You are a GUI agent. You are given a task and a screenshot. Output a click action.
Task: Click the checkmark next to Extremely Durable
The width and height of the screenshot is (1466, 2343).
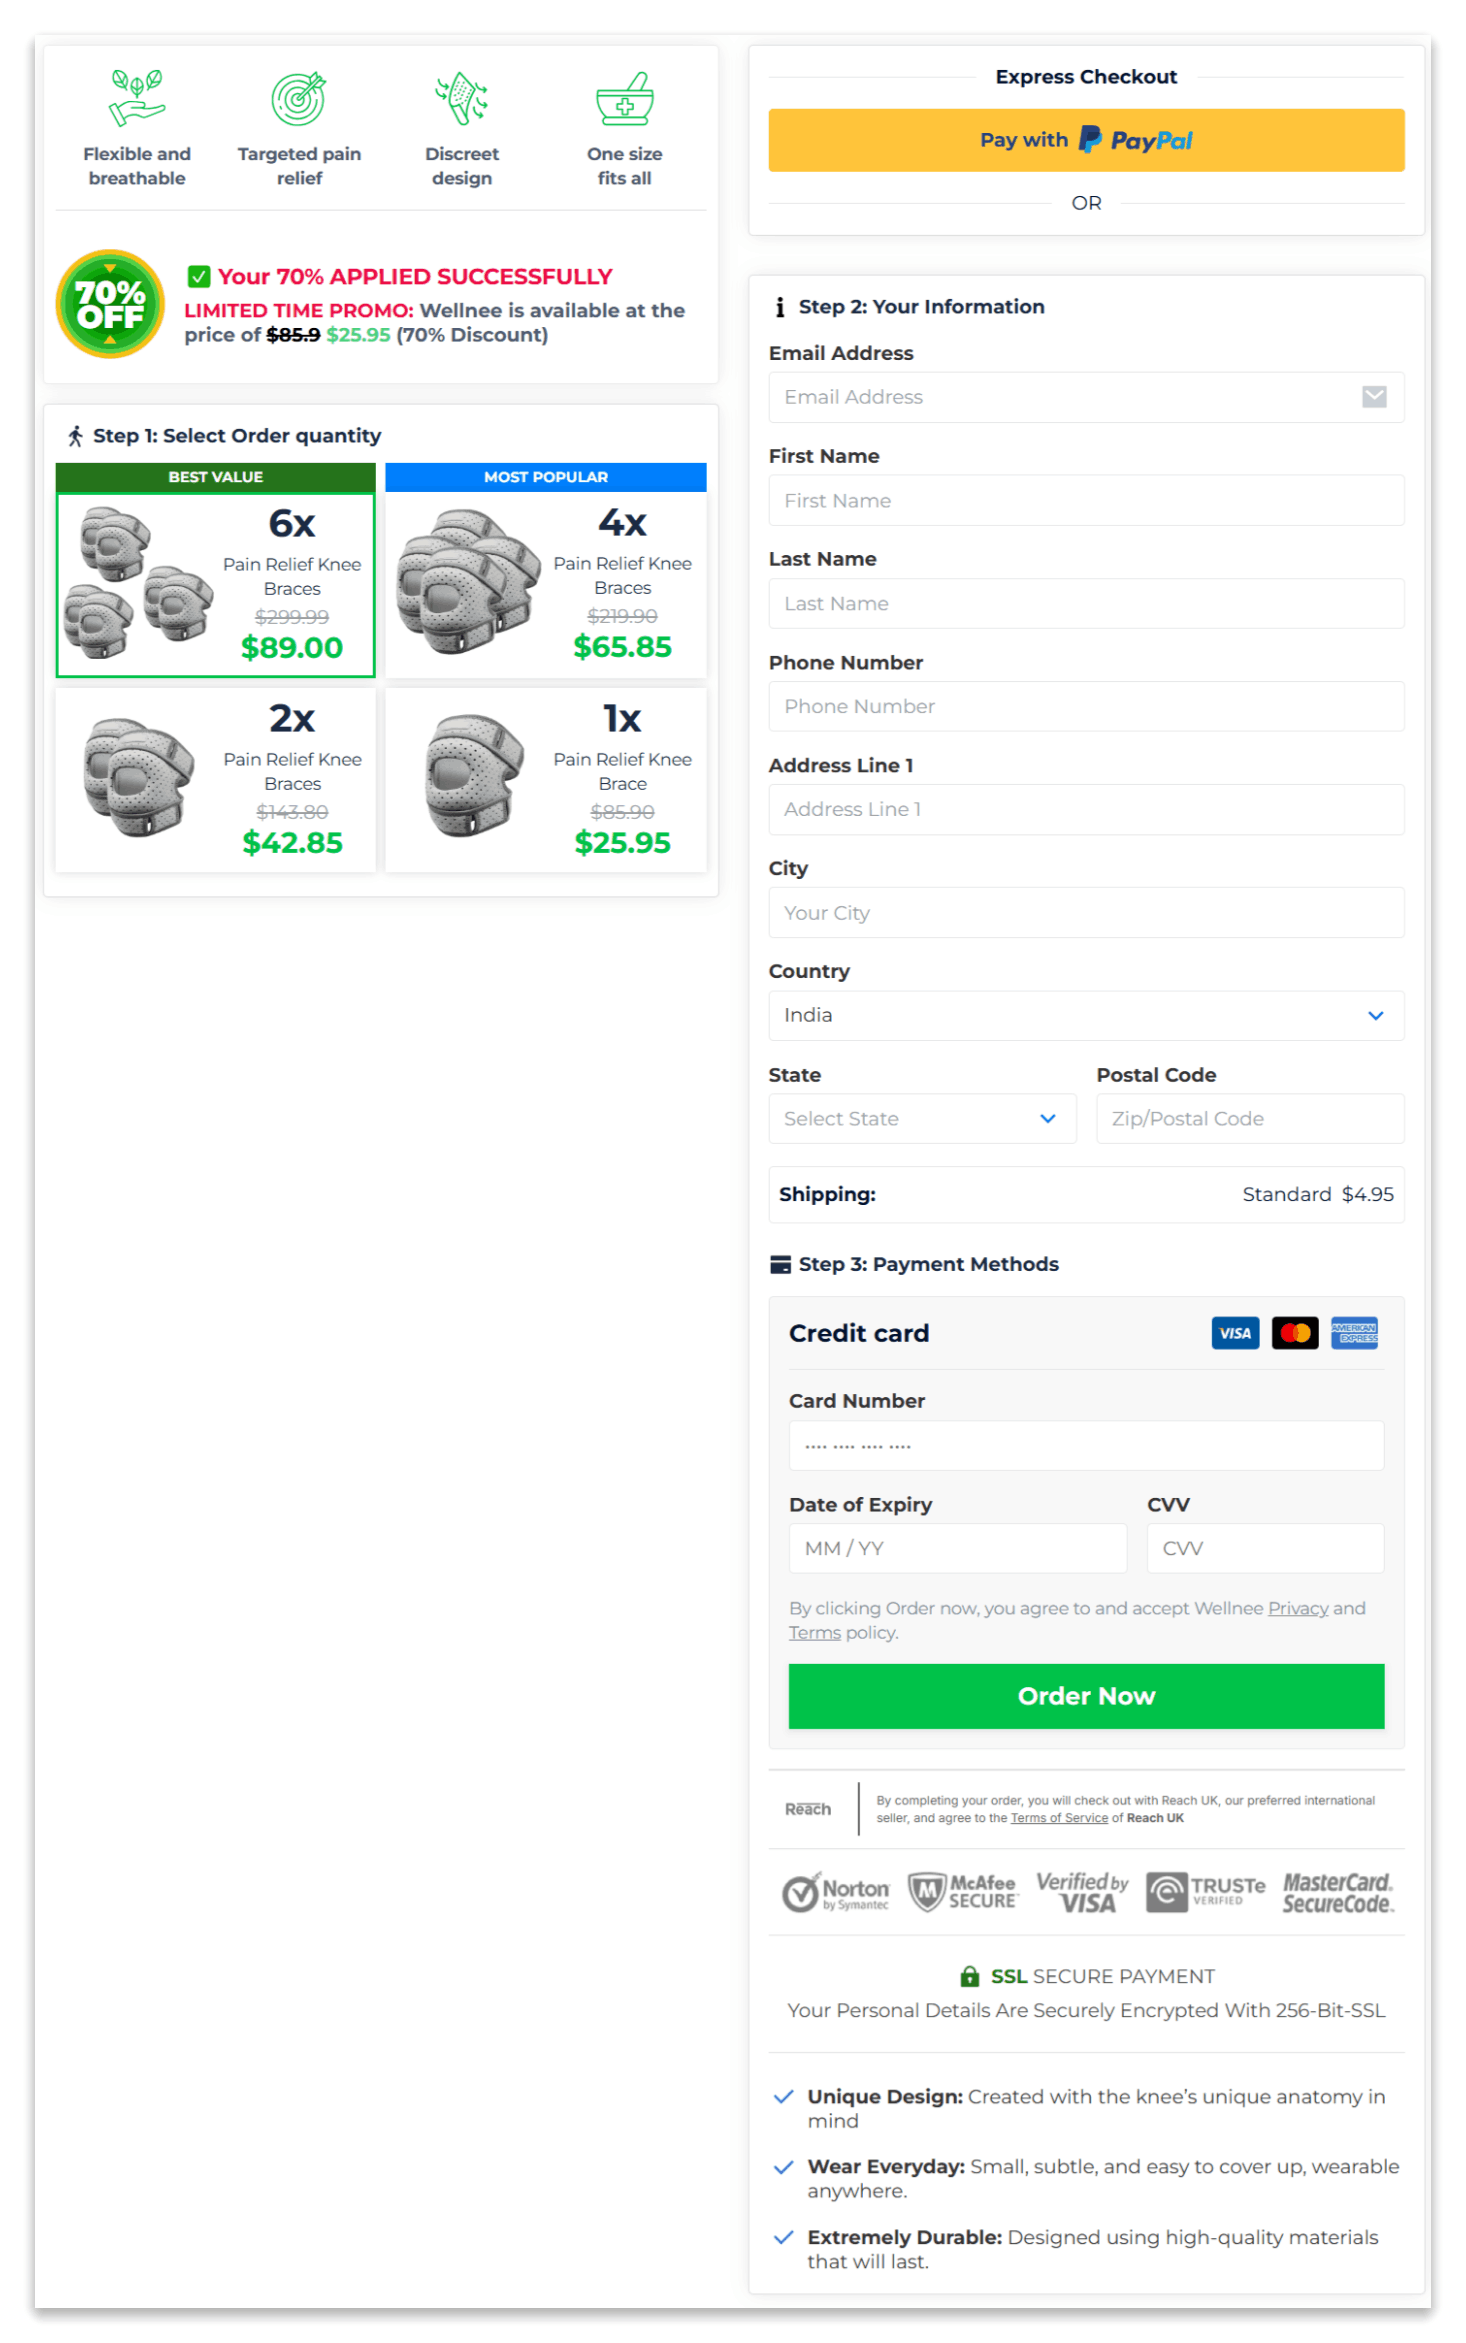click(x=784, y=2237)
